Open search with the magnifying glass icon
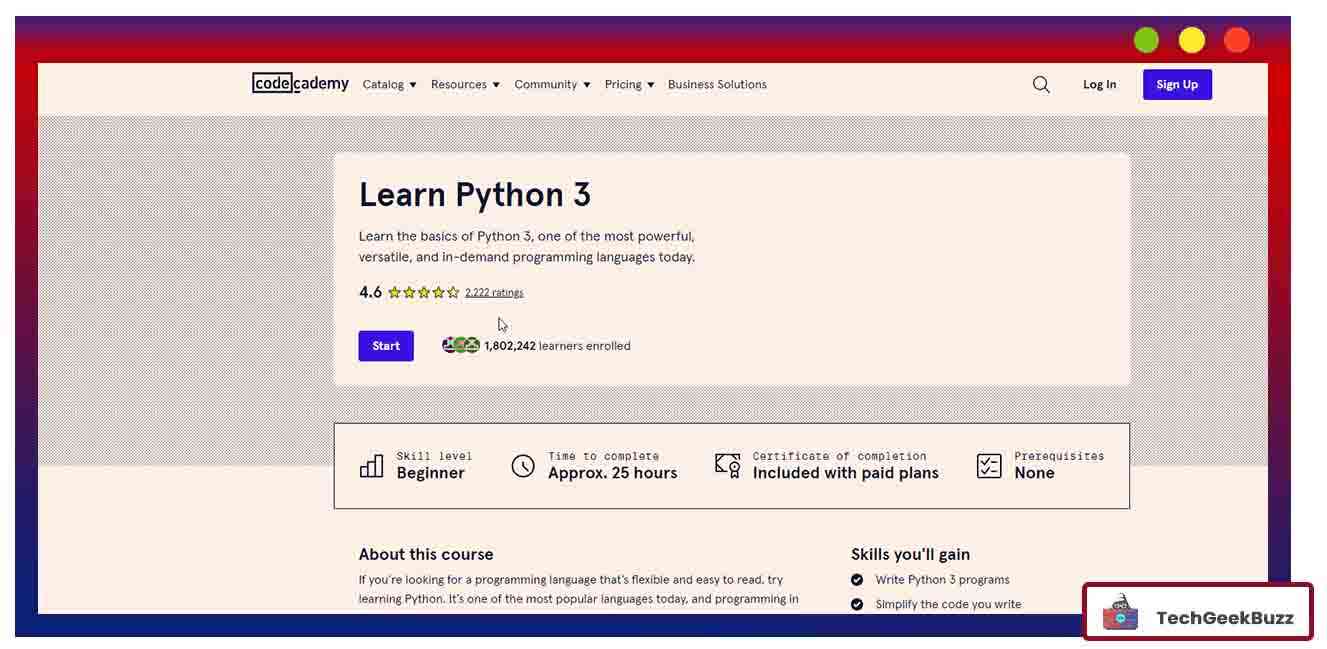Screen dimensions: 1327x649 pos(1041,84)
